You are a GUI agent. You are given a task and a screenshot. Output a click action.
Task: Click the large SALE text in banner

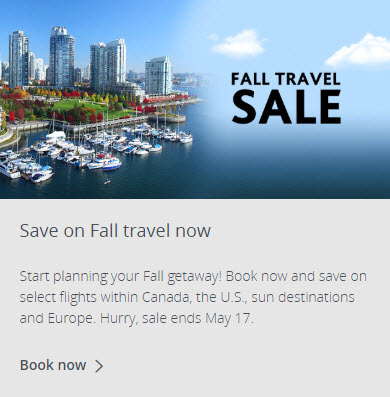[x=286, y=107]
